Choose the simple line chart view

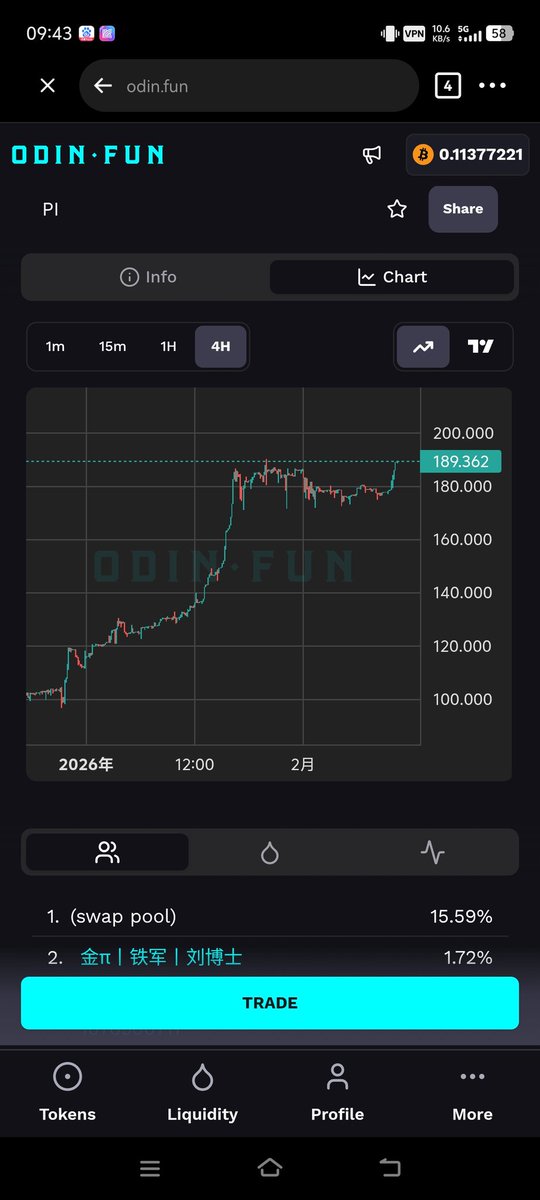(423, 347)
